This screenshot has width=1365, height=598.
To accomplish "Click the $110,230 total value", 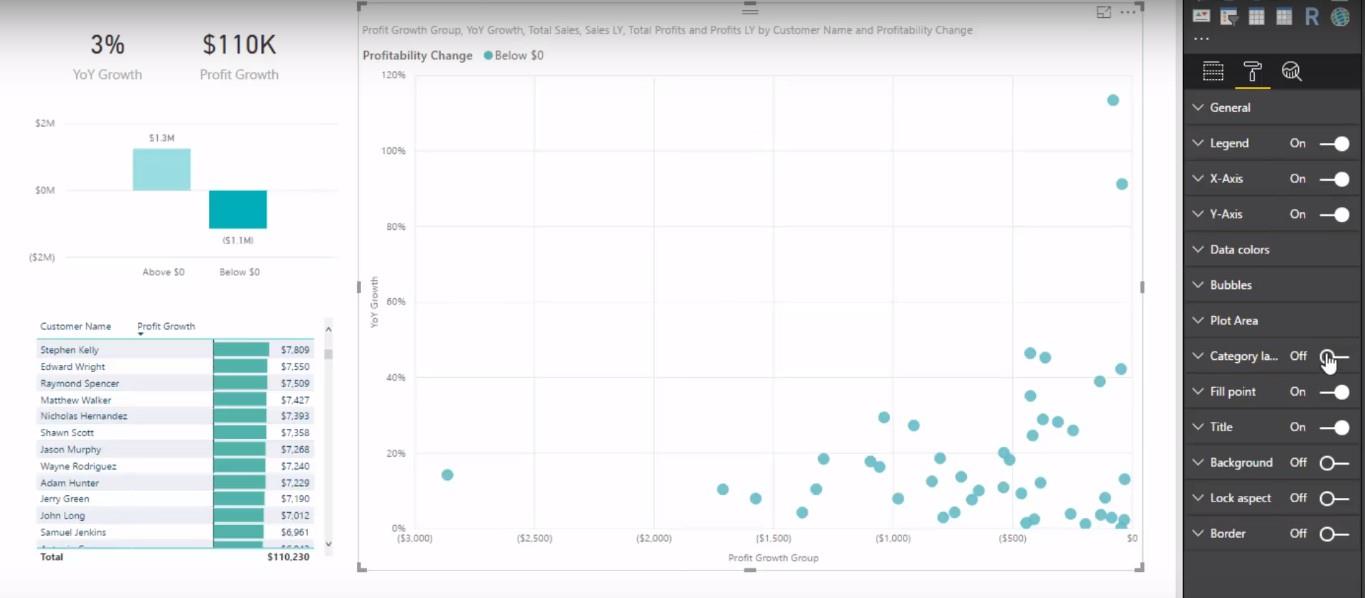I will coord(289,557).
